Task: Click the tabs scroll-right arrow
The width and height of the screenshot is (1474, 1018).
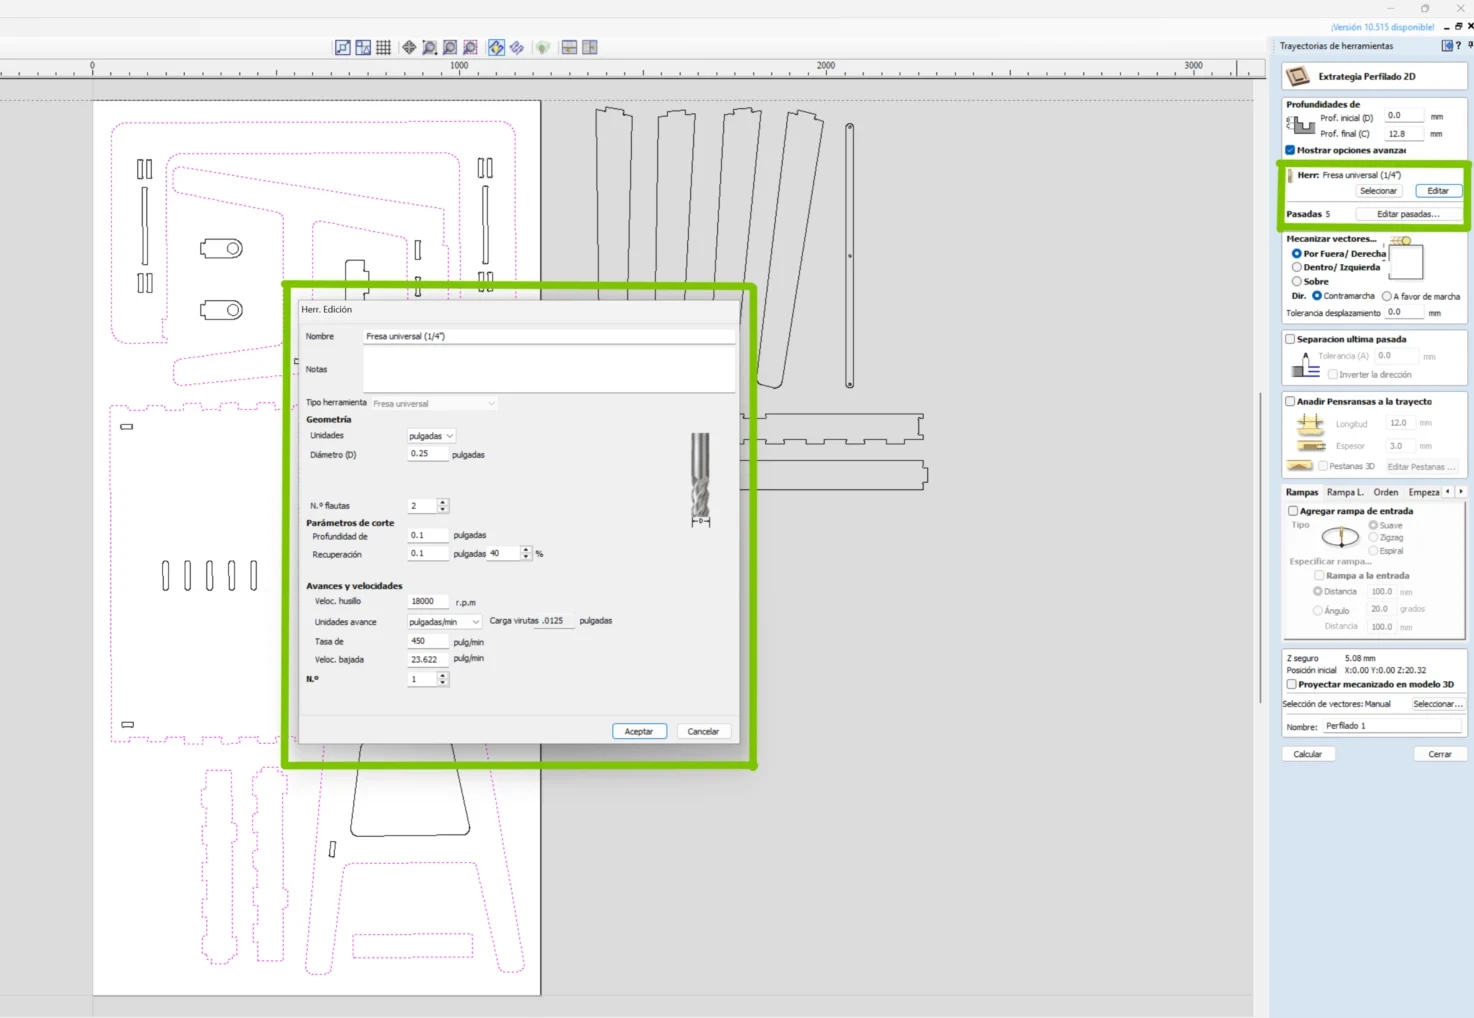Action: point(1460,492)
